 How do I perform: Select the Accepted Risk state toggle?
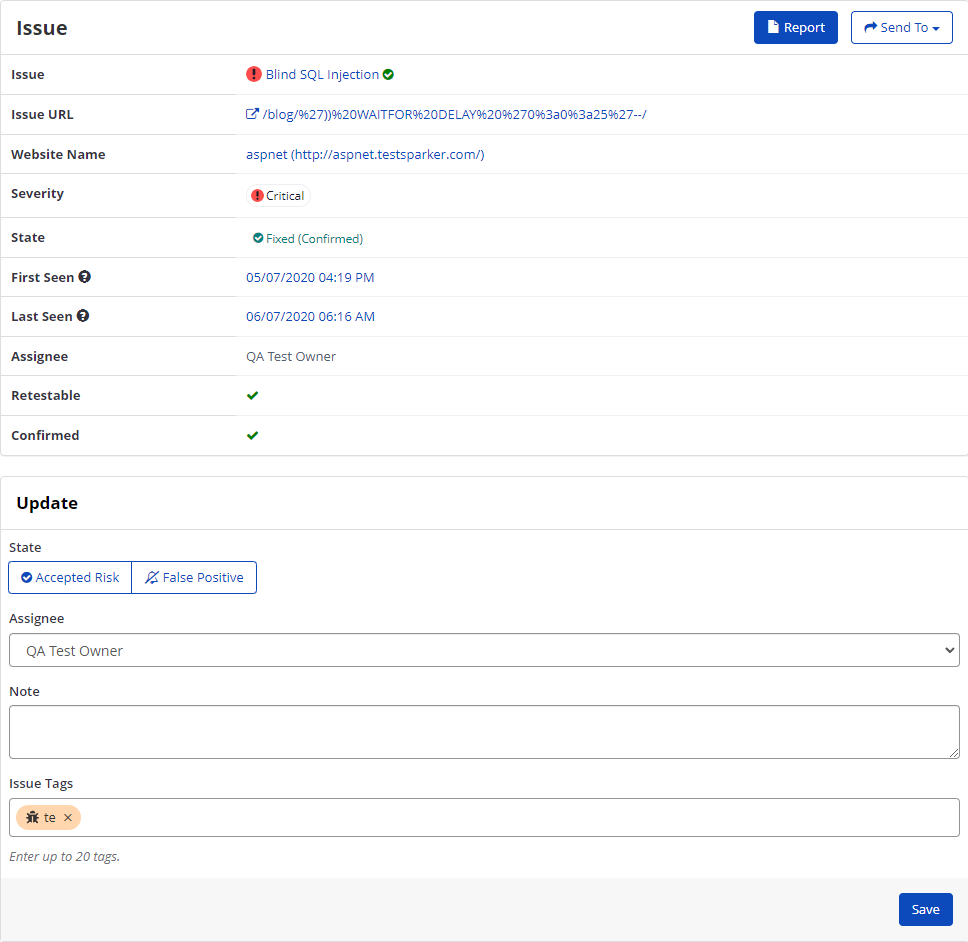point(69,577)
